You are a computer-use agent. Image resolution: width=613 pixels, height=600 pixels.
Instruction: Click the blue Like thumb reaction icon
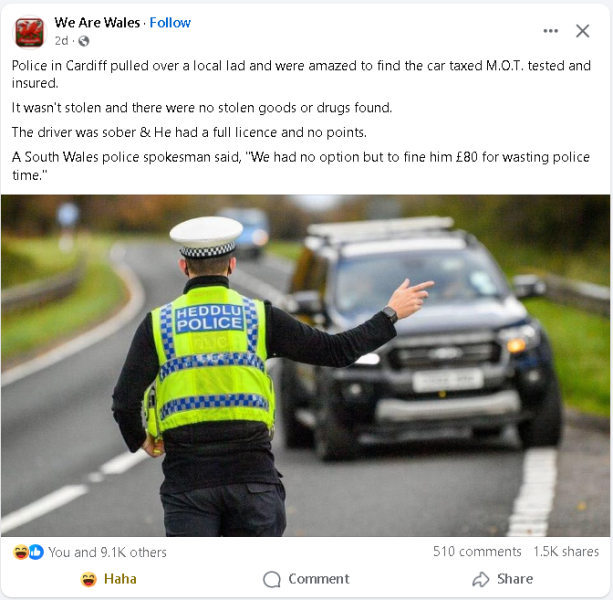coord(36,552)
